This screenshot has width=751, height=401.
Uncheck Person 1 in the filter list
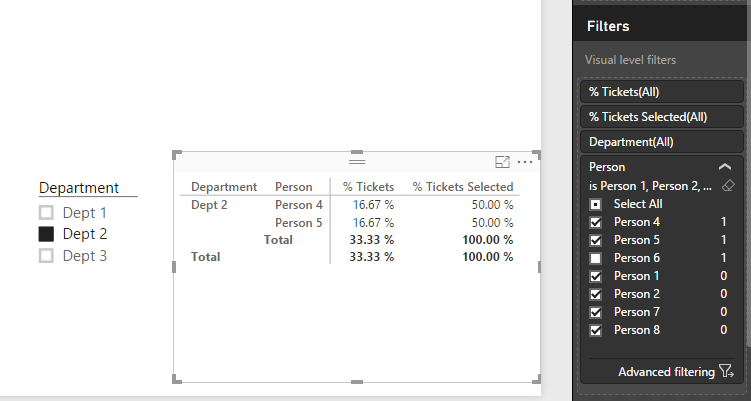tap(595, 276)
